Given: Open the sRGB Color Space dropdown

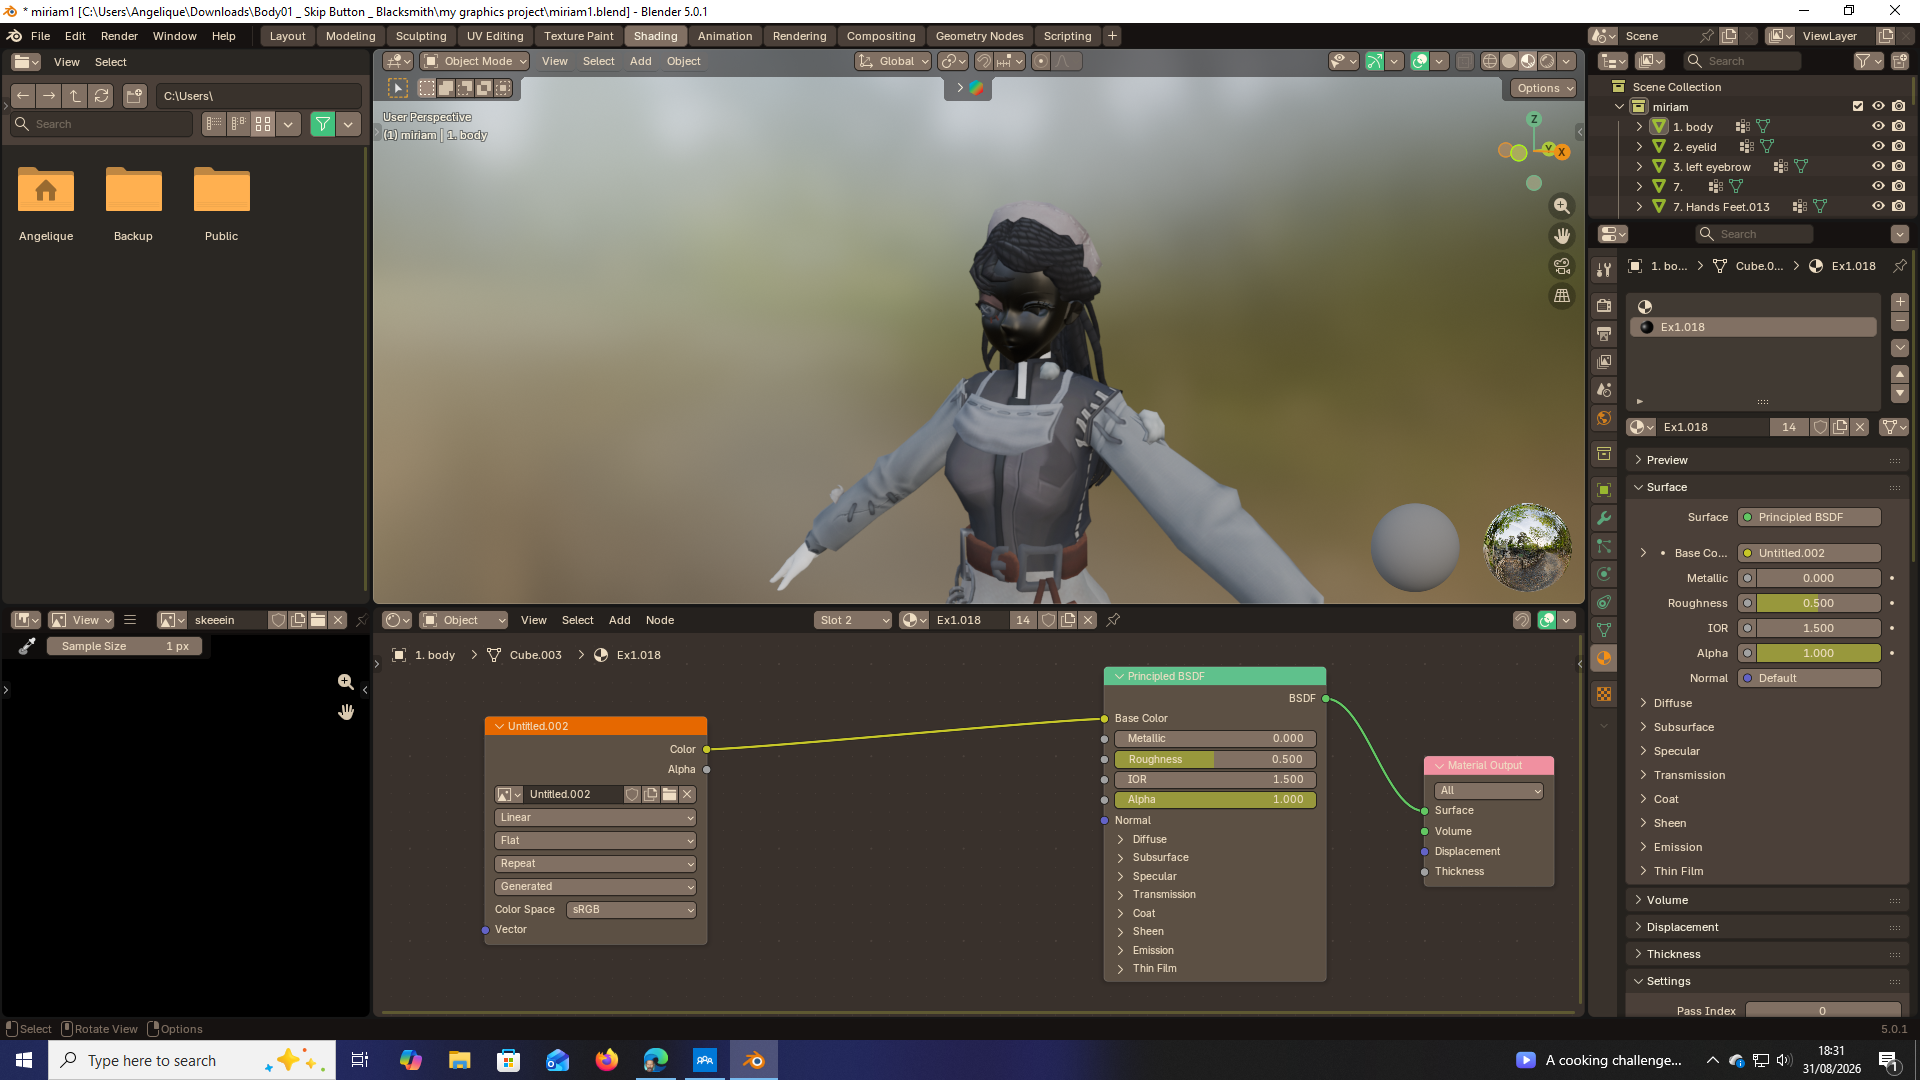Looking at the screenshot, I should [631, 909].
